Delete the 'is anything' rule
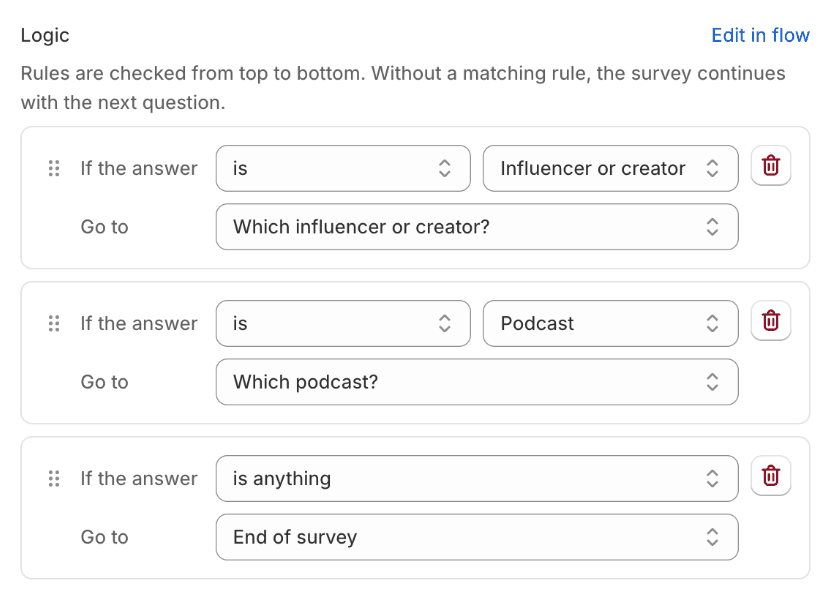The image size is (834, 600). click(x=771, y=476)
